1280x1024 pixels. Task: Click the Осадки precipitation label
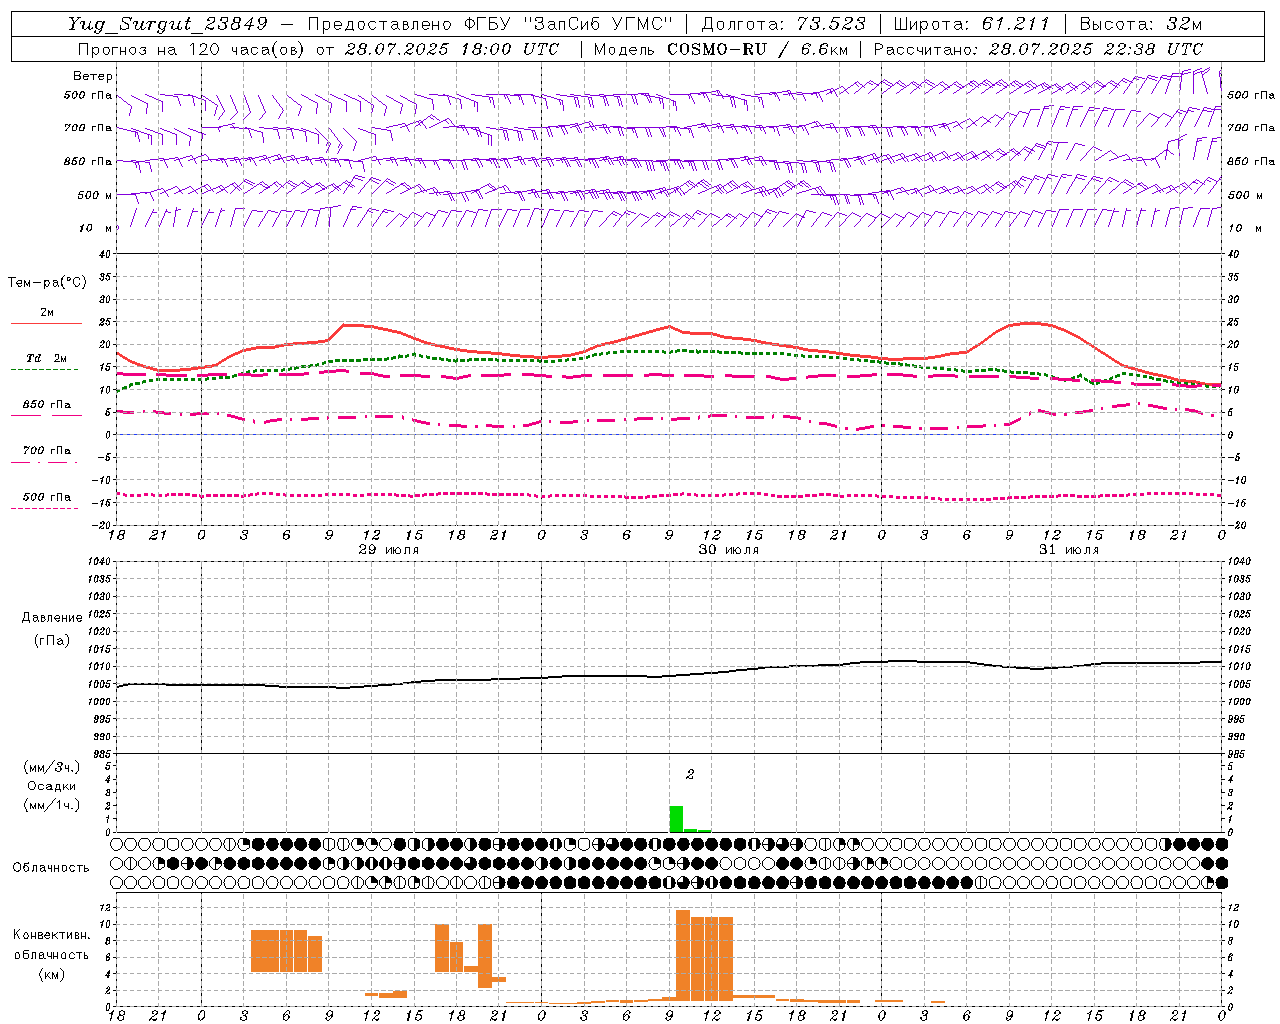[x=52, y=786]
